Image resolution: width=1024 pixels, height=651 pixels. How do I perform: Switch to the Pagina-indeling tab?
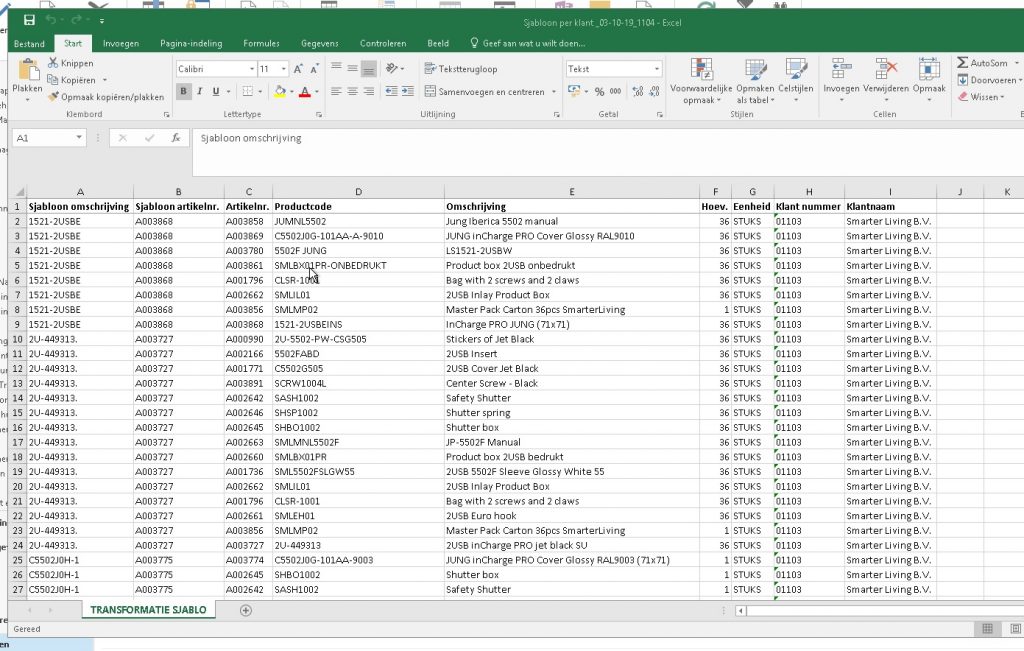191,44
